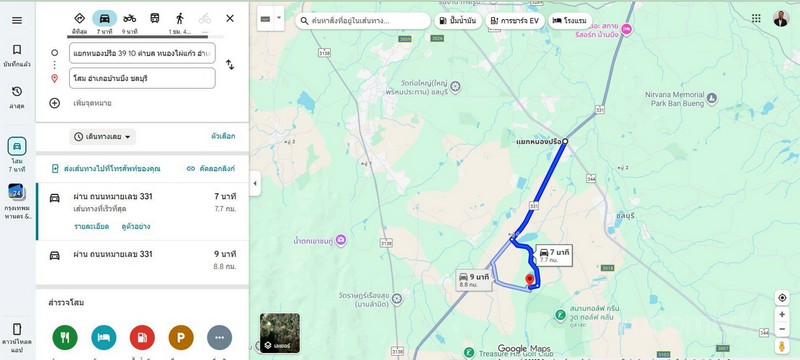The width and height of the screenshot is (800, 360).
Task: Select walking travel mode icon
Action: click(180, 18)
